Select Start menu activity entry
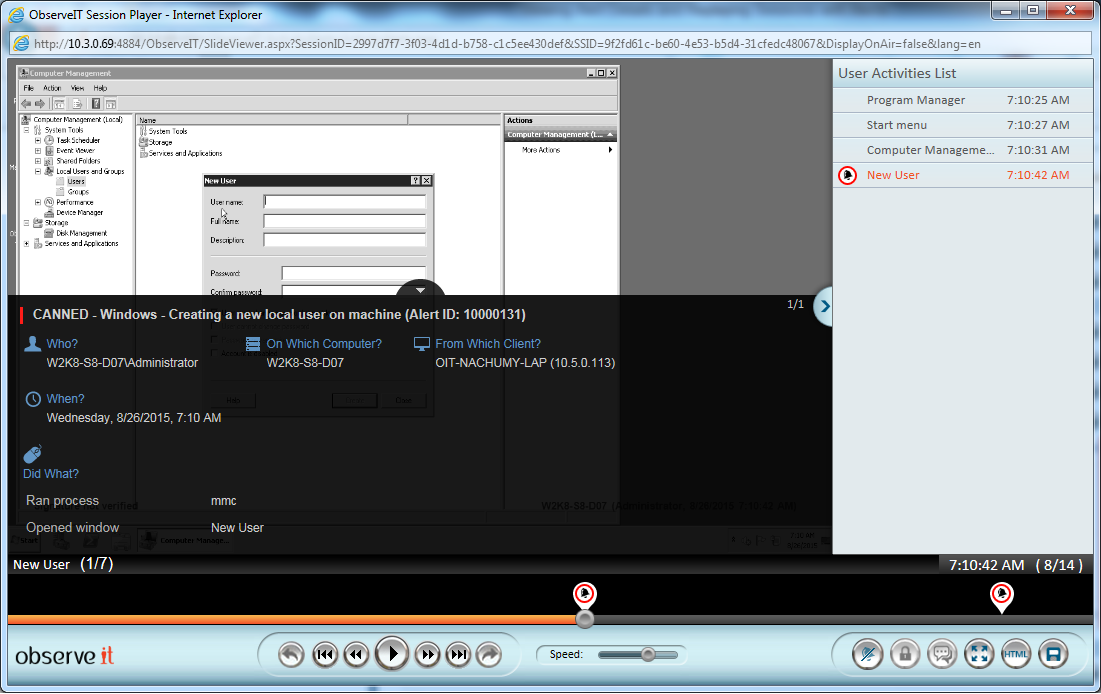 [x=897, y=125]
